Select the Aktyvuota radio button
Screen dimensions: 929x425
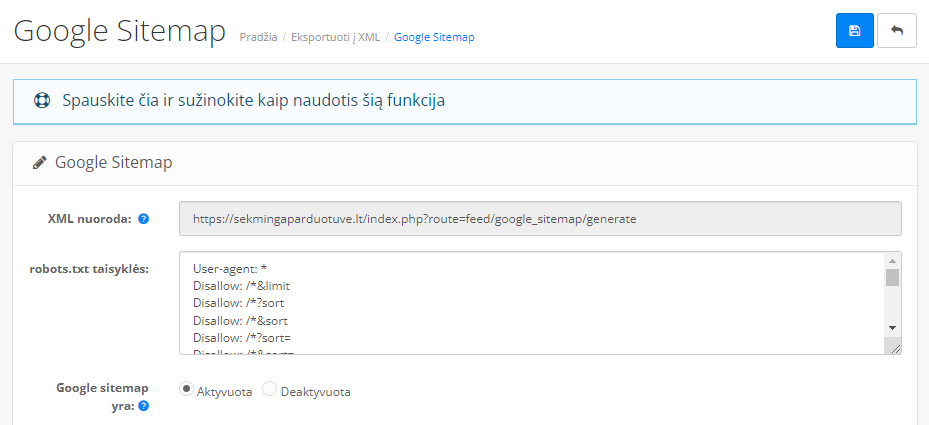tap(187, 389)
